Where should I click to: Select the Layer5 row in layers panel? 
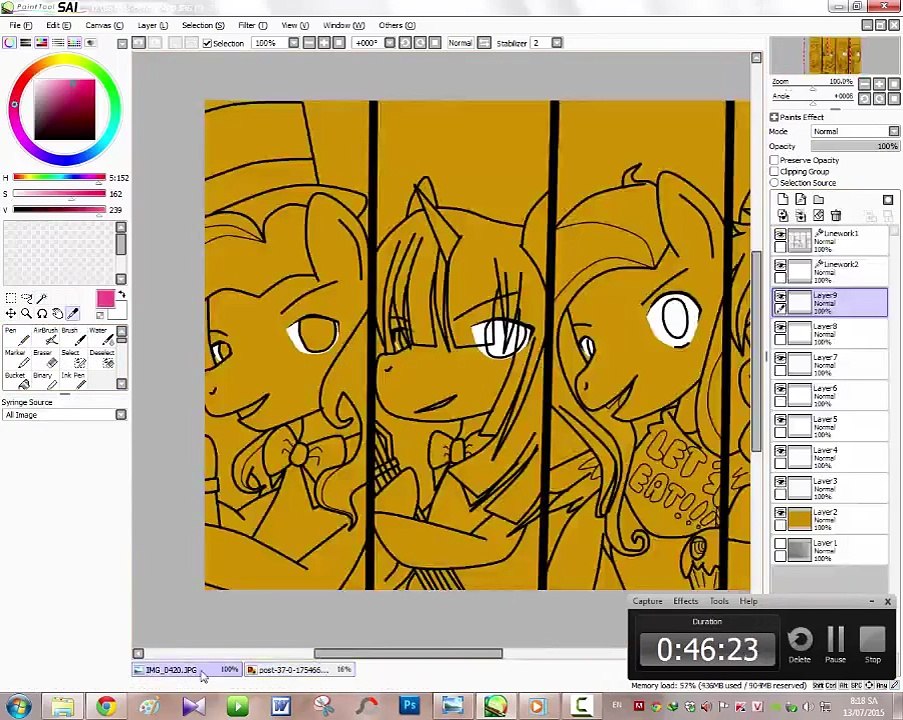[x=830, y=426]
